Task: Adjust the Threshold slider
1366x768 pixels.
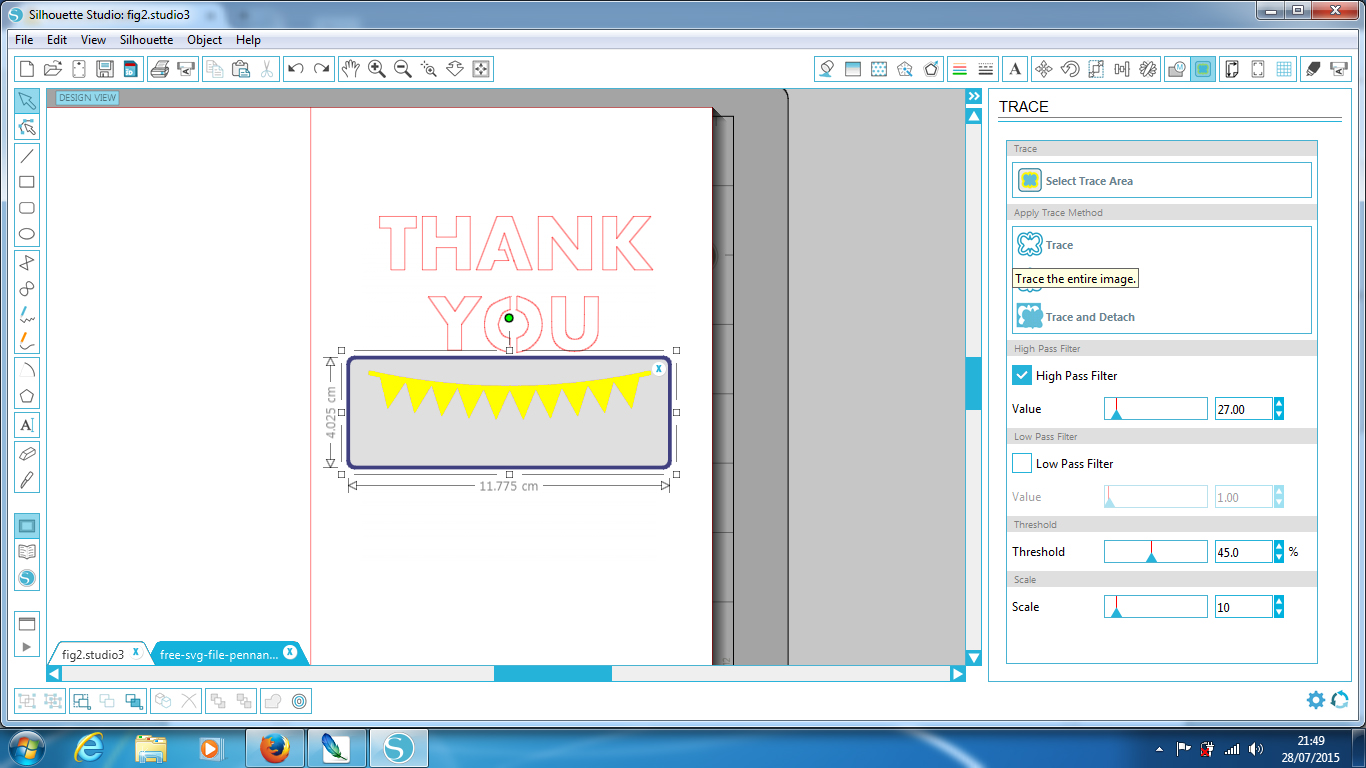Action: click(1155, 551)
